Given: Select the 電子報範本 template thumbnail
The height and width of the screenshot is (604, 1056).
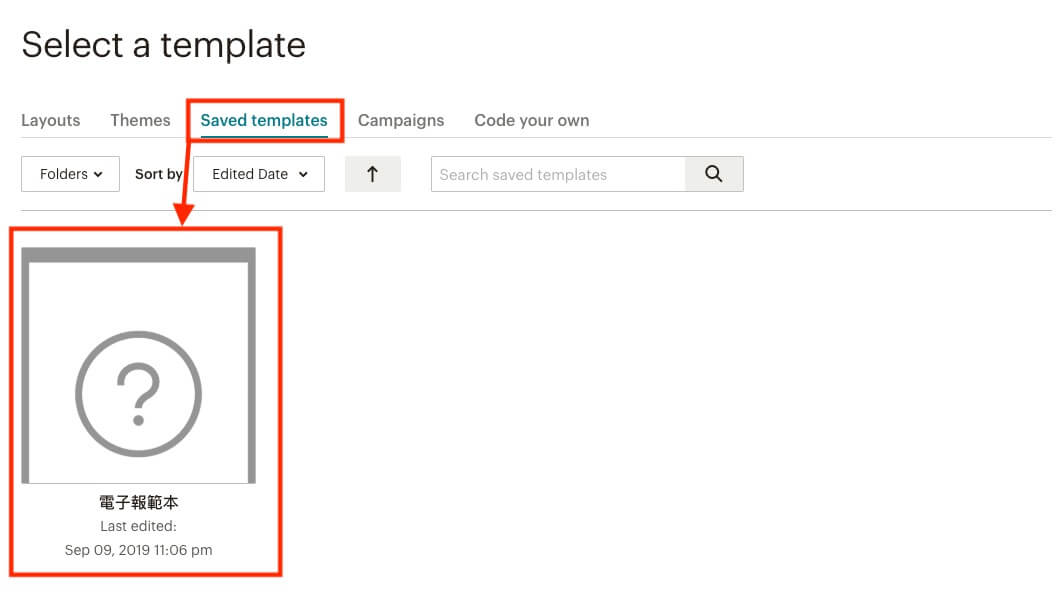Looking at the screenshot, I should tap(139, 366).
